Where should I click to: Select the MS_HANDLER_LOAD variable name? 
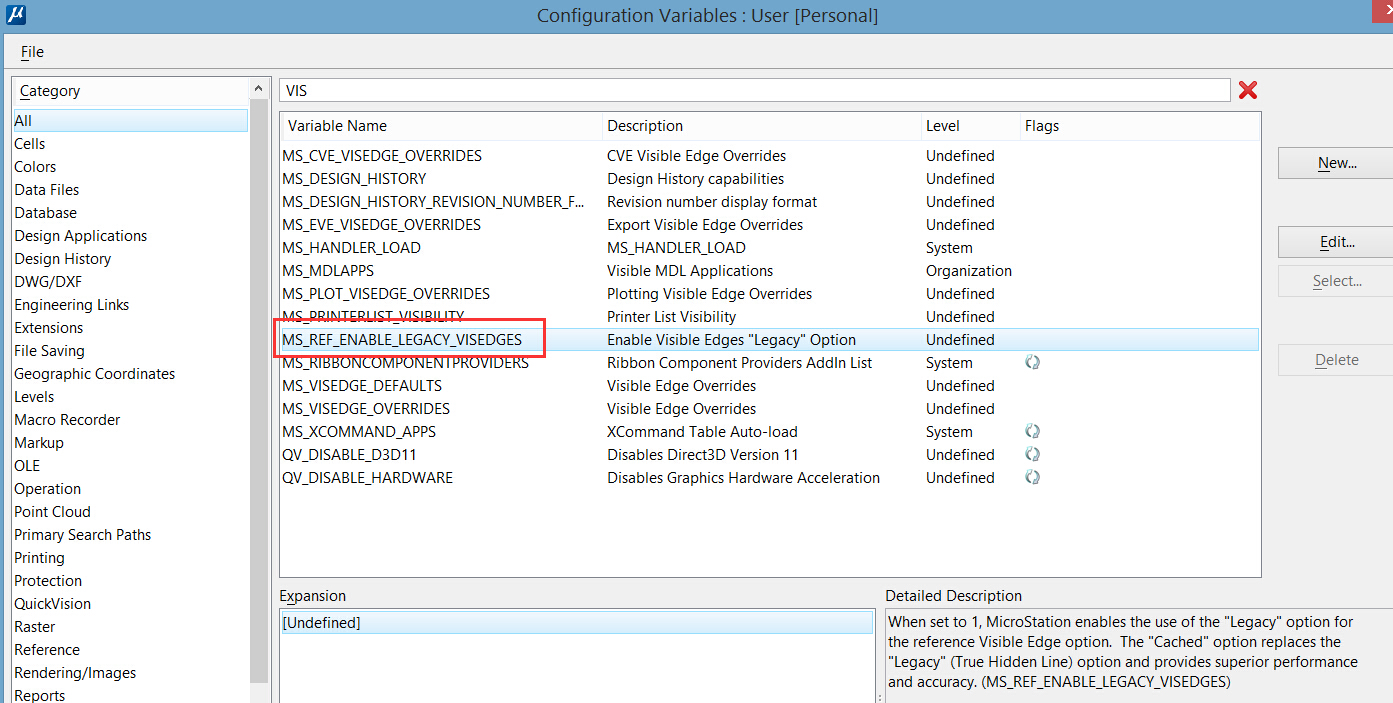pyautogui.click(x=351, y=248)
